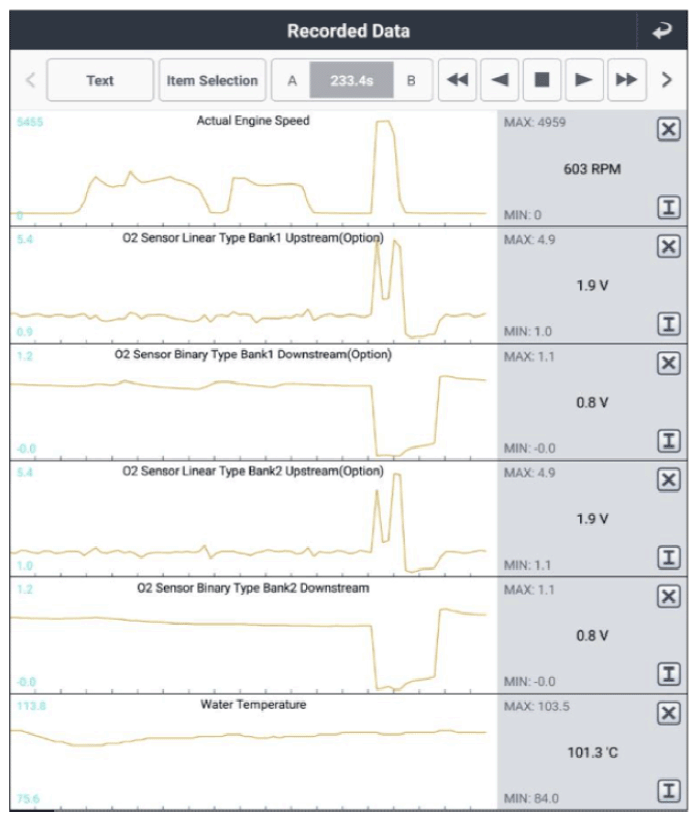Toggle the cursor icon for the Water Temperature graph
The height and width of the screenshot is (821, 698).
coord(669,791)
